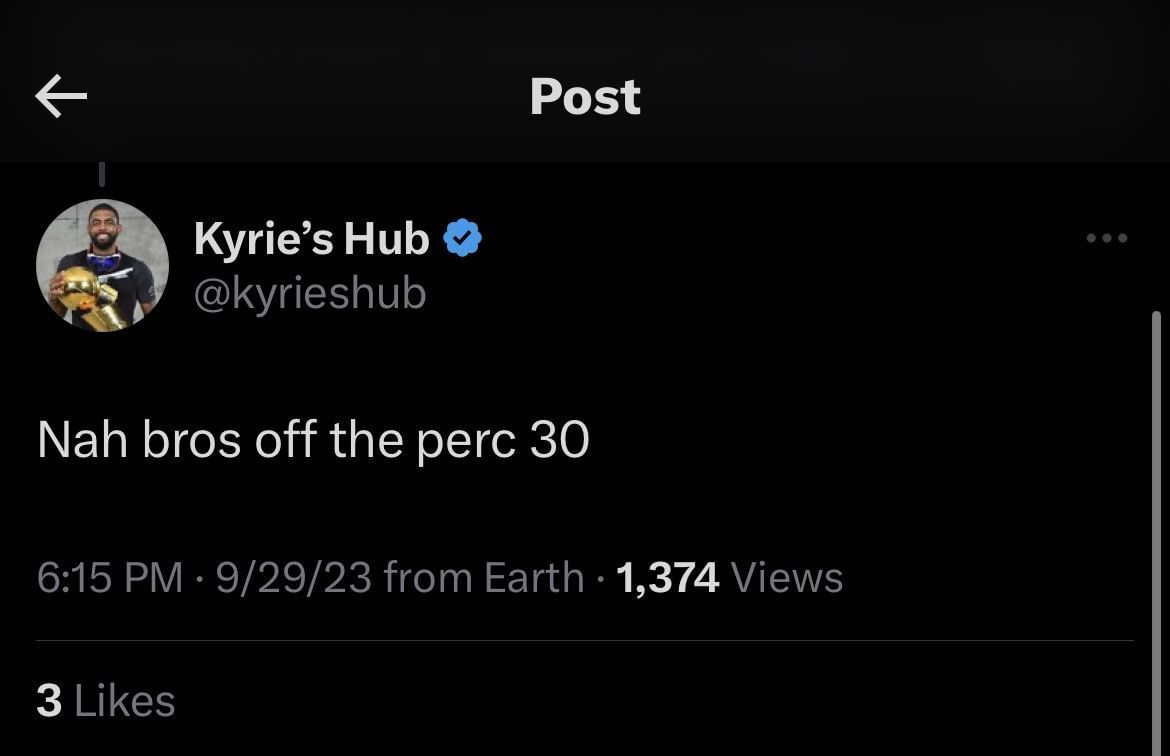
Task: Click the from Earth location text
Action: pos(488,576)
